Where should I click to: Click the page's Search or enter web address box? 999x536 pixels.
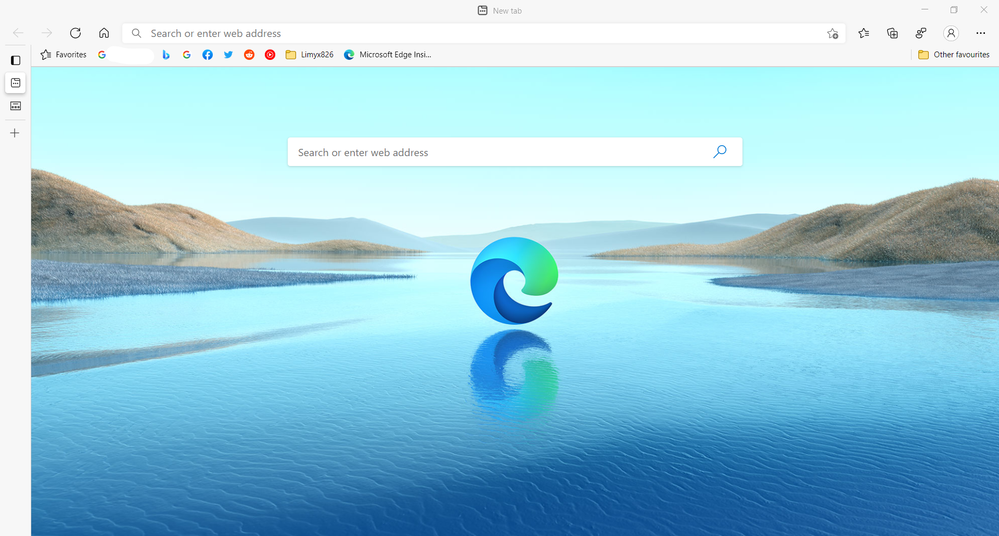[515, 152]
